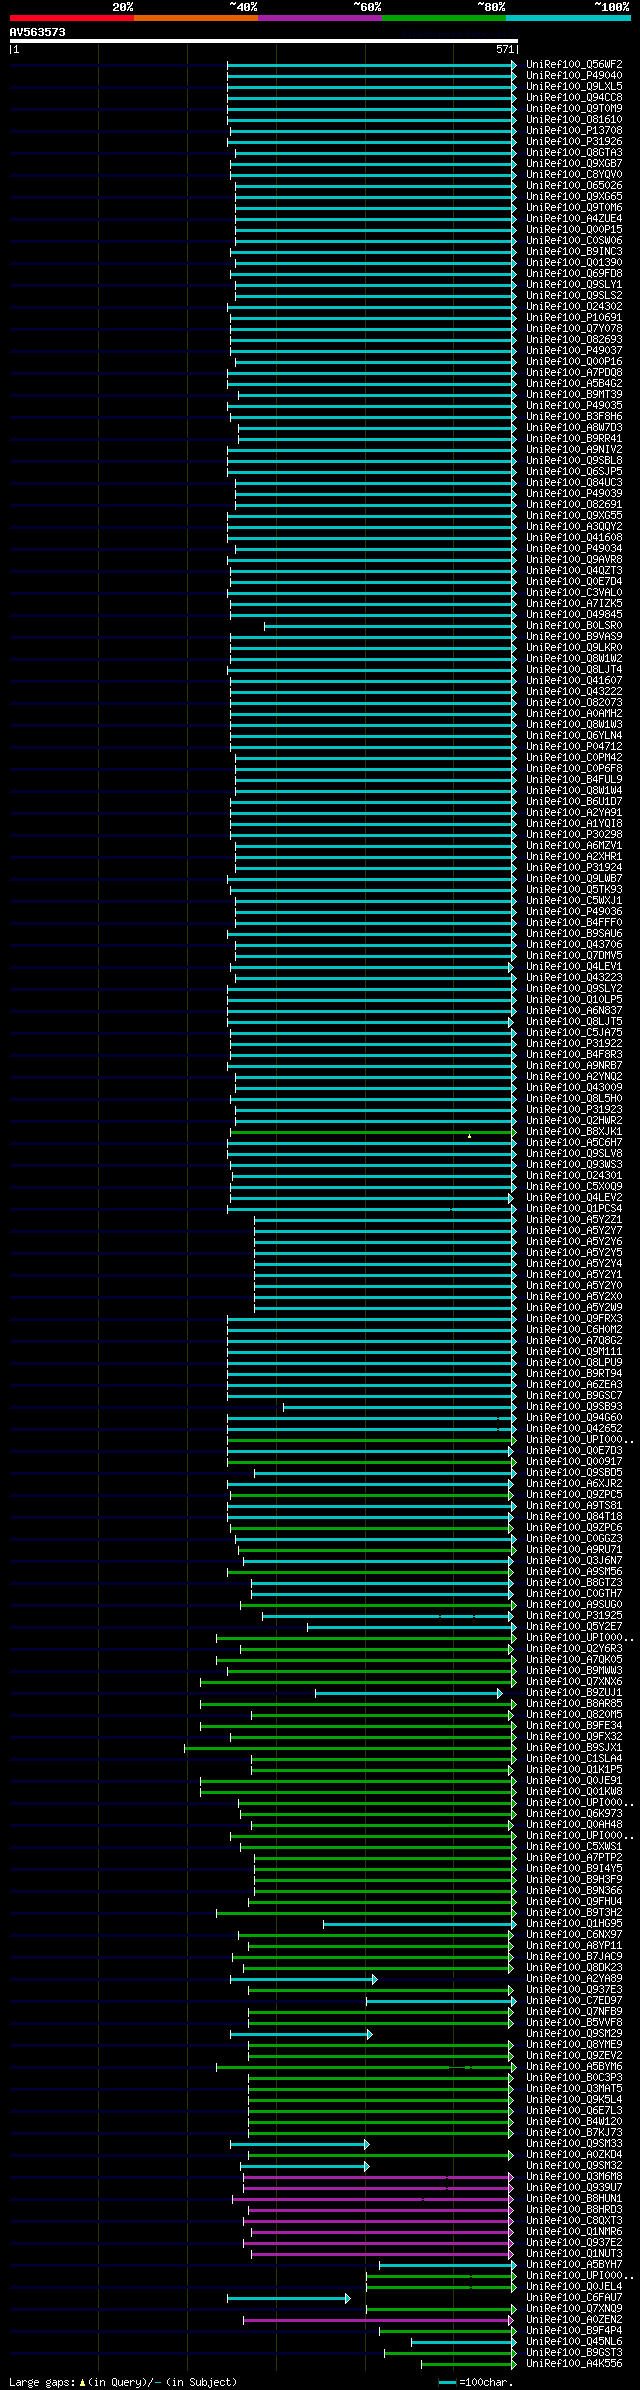Viewport: 640px width, 2390px height.
Task: Select the UniRef100_A9TS81 label
Action: (x=574, y=1505)
